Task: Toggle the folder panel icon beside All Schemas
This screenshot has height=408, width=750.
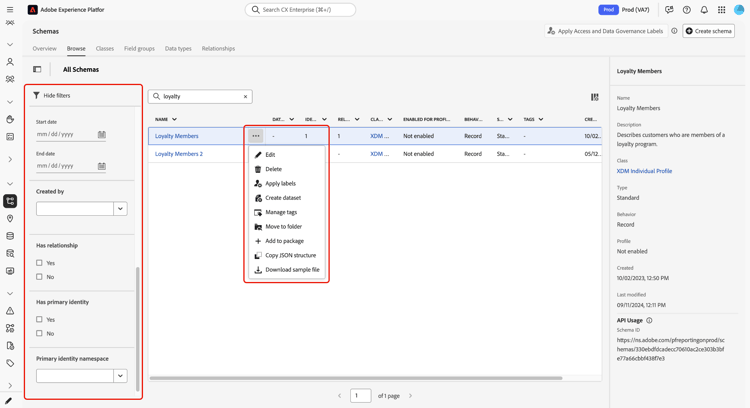Action: 37,69
